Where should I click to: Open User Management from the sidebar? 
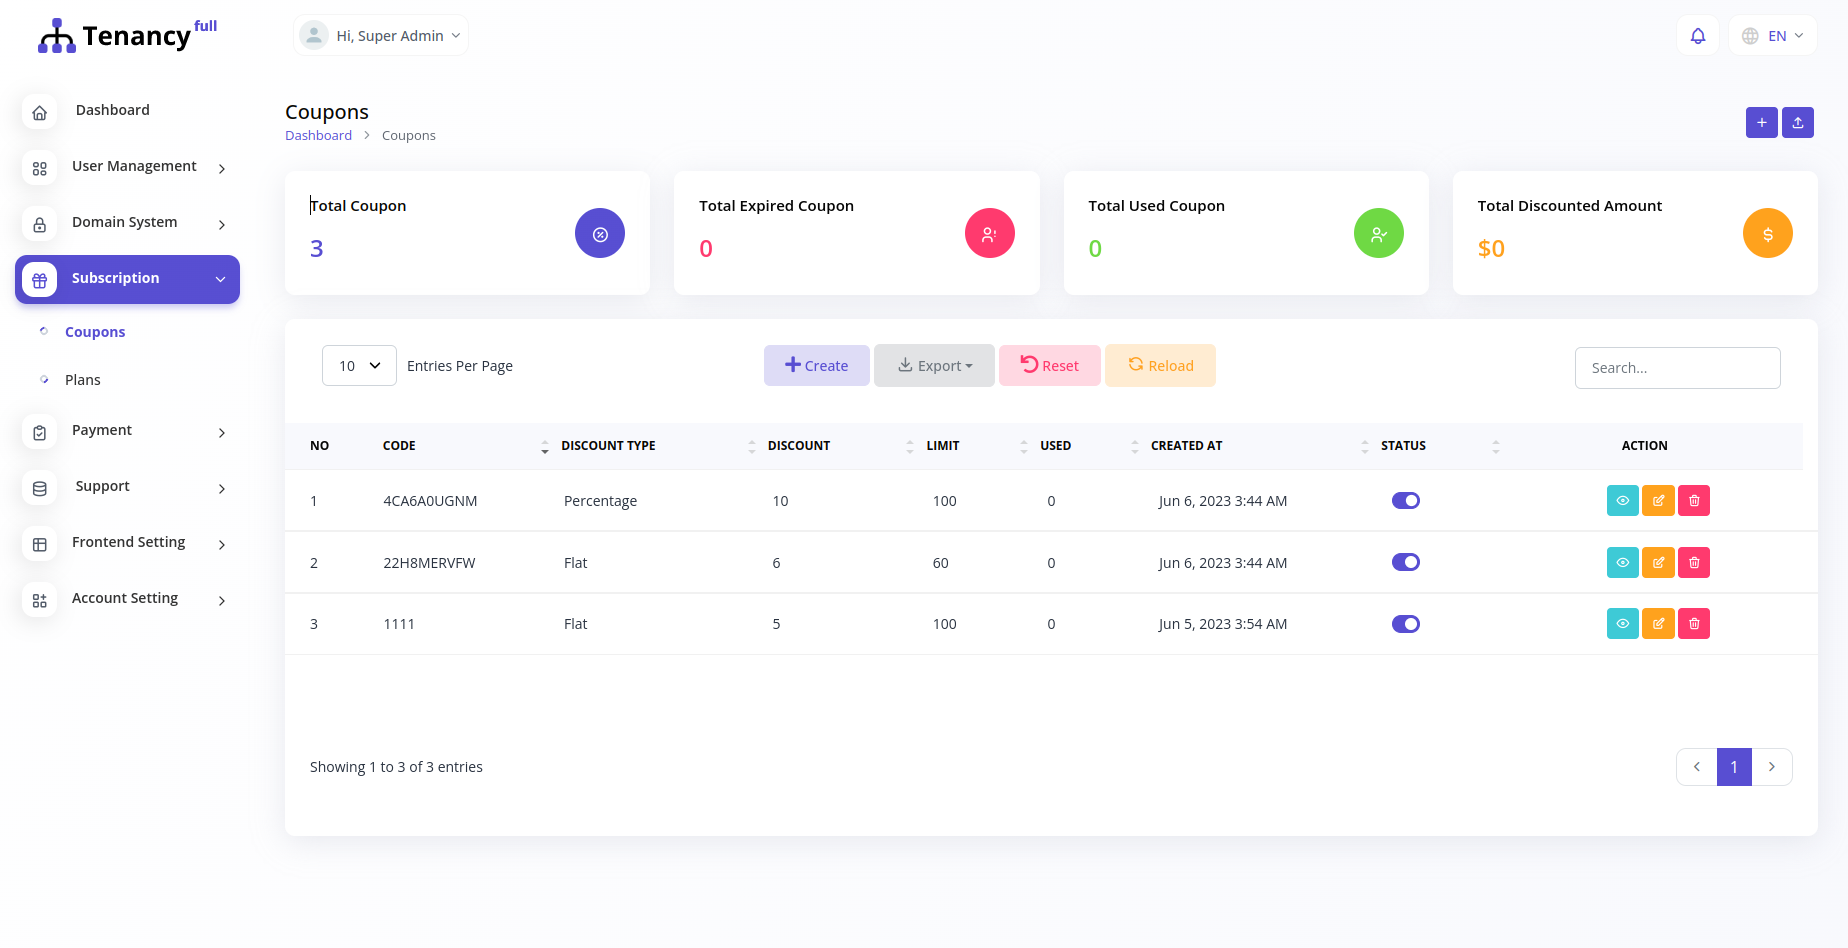point(133,166)
